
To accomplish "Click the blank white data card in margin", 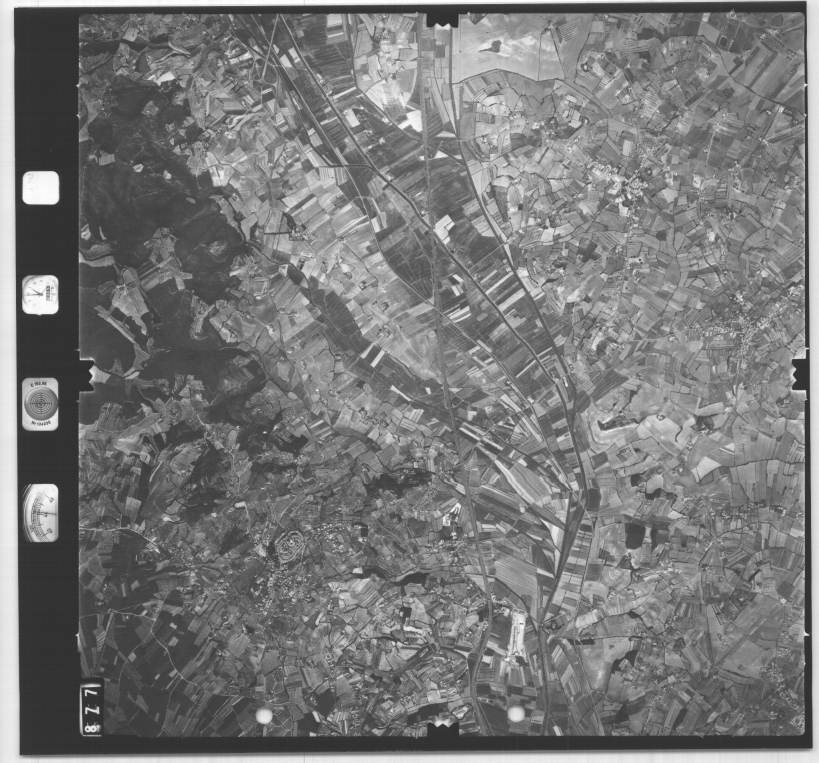I will [41, 187].
